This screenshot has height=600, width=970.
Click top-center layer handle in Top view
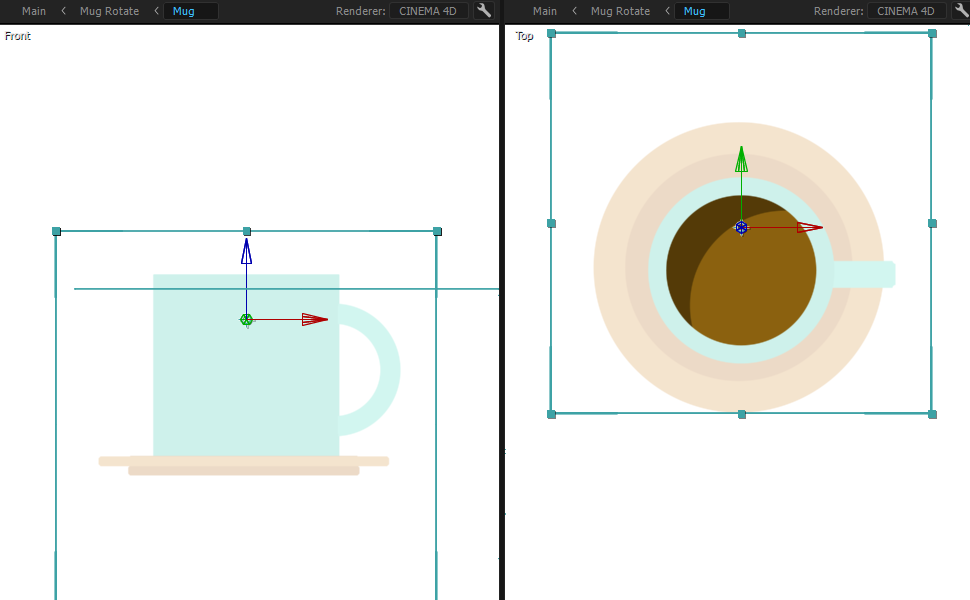point(742,33)
